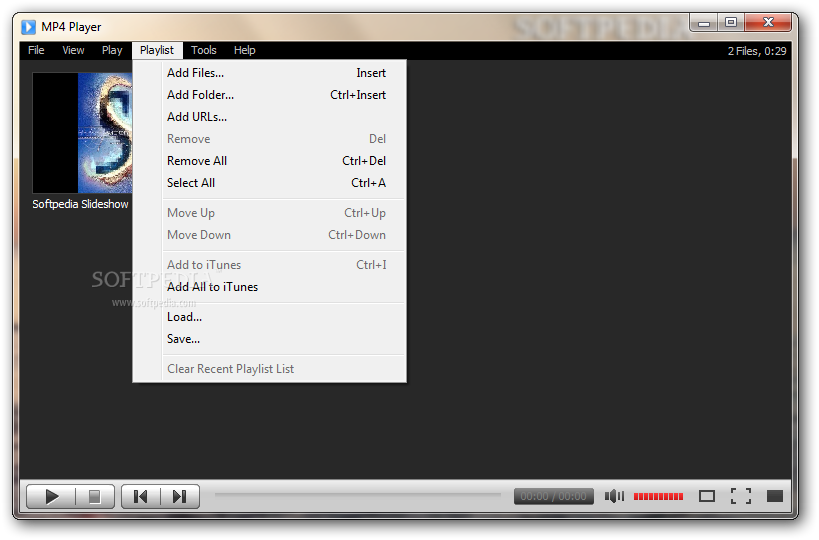Skip to the previous track
The height and width of the screenshot is (540, 819).
click(141, 496)
